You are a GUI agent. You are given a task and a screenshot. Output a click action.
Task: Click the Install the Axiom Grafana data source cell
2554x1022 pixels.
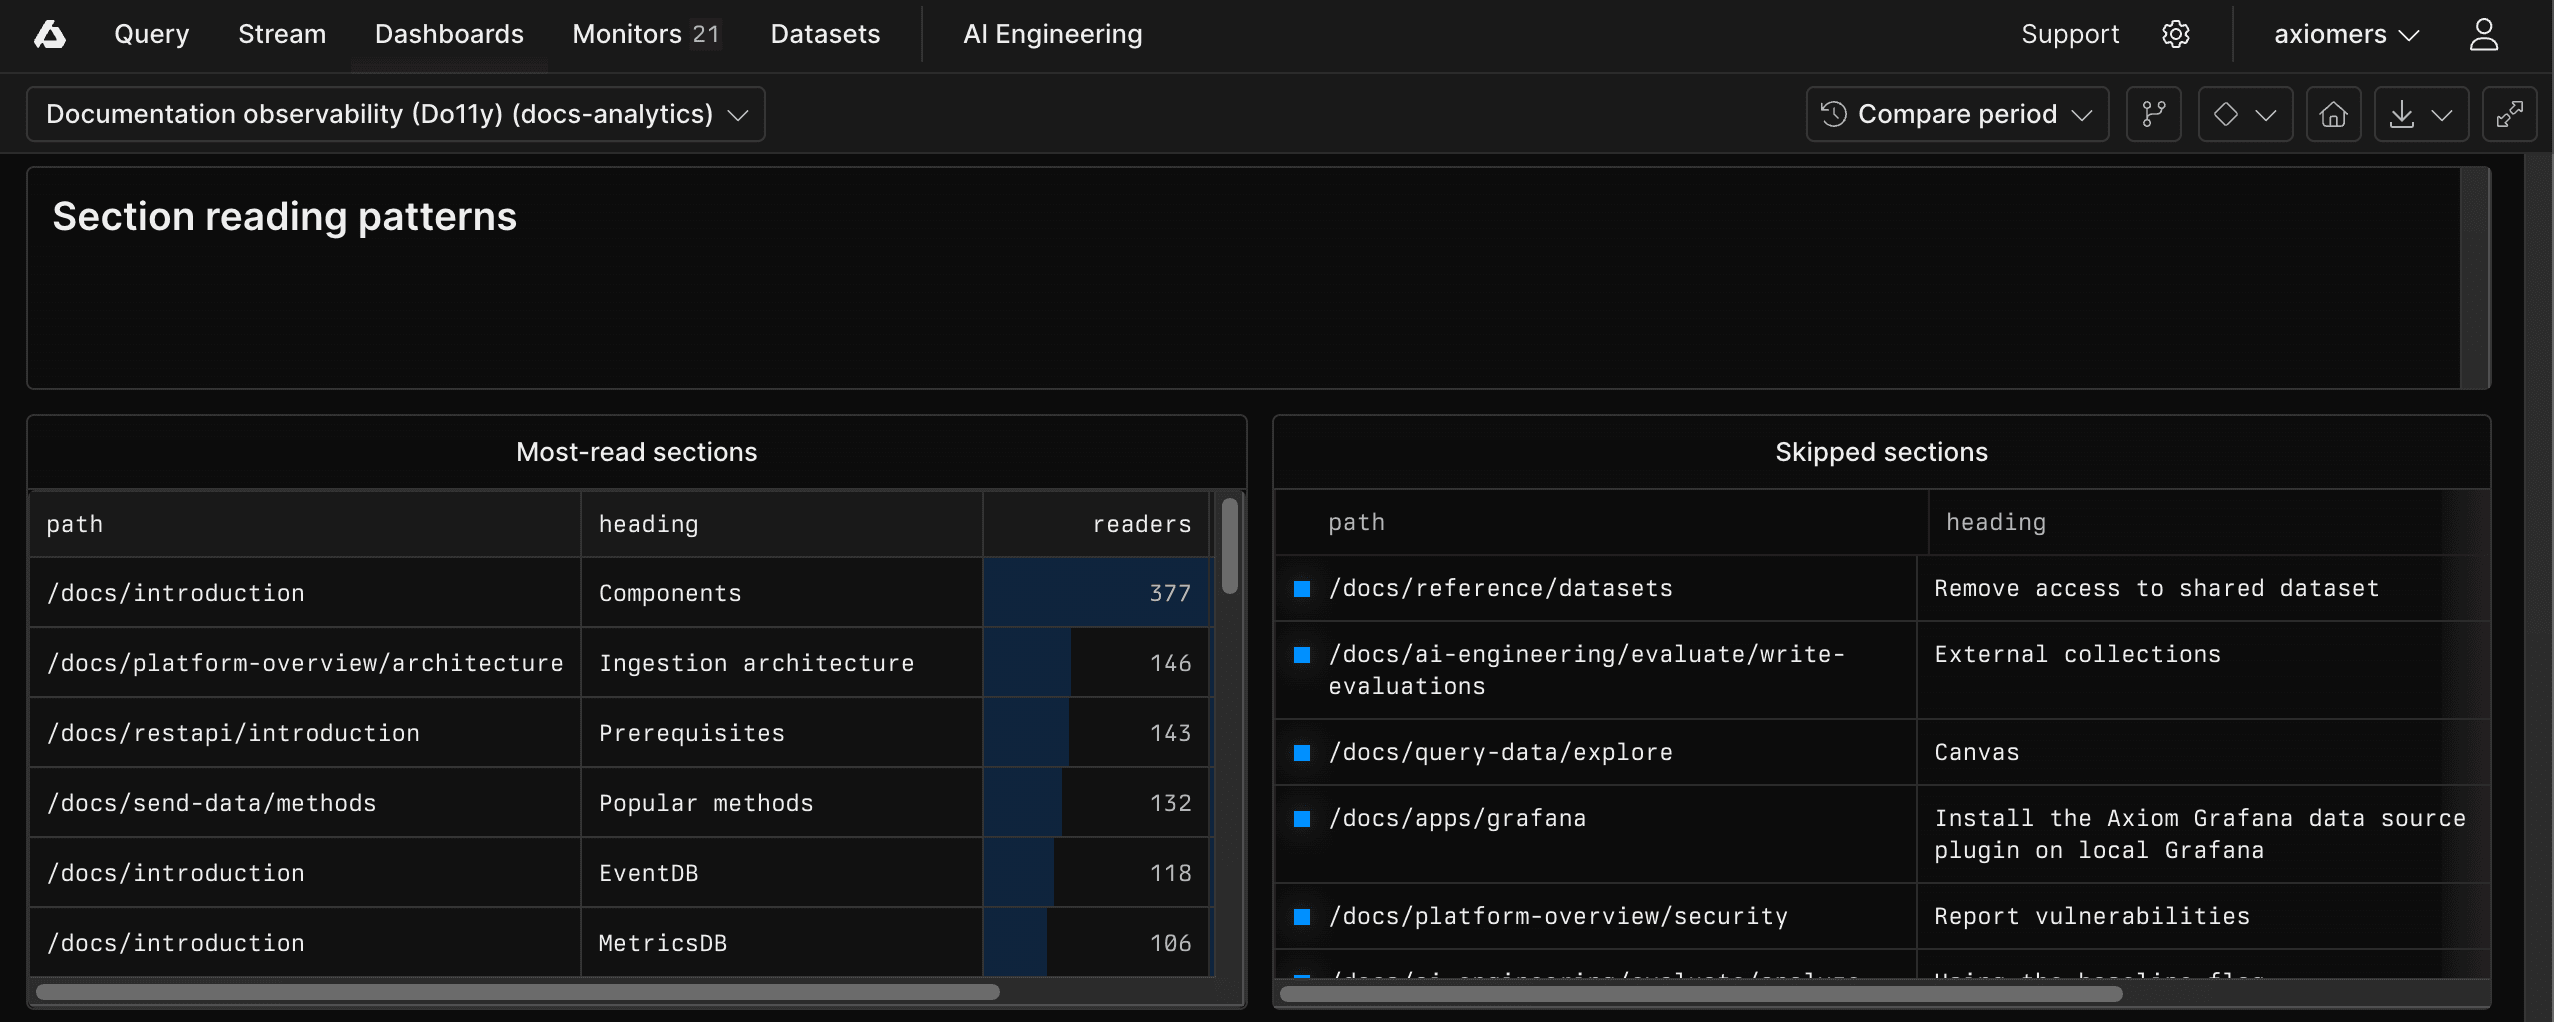pos(2203,834)
